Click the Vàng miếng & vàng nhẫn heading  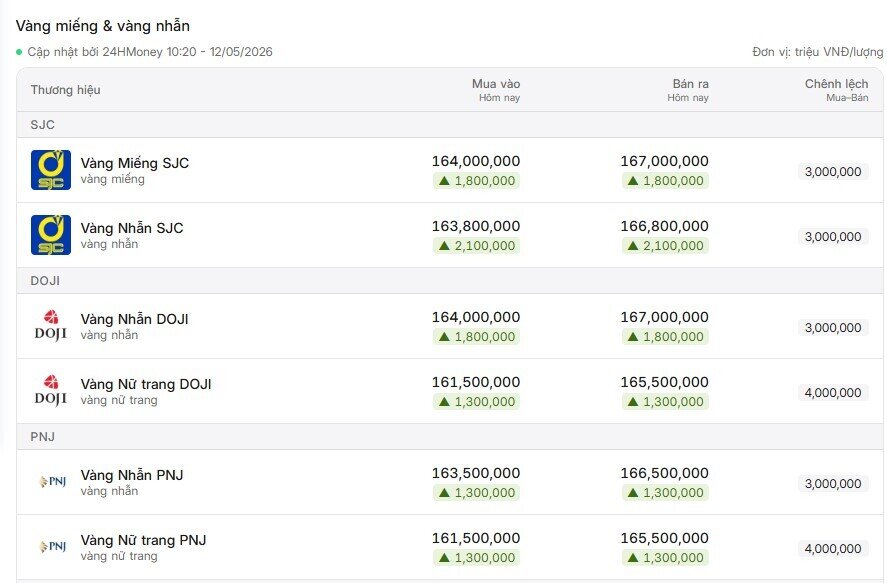[103, 26]
